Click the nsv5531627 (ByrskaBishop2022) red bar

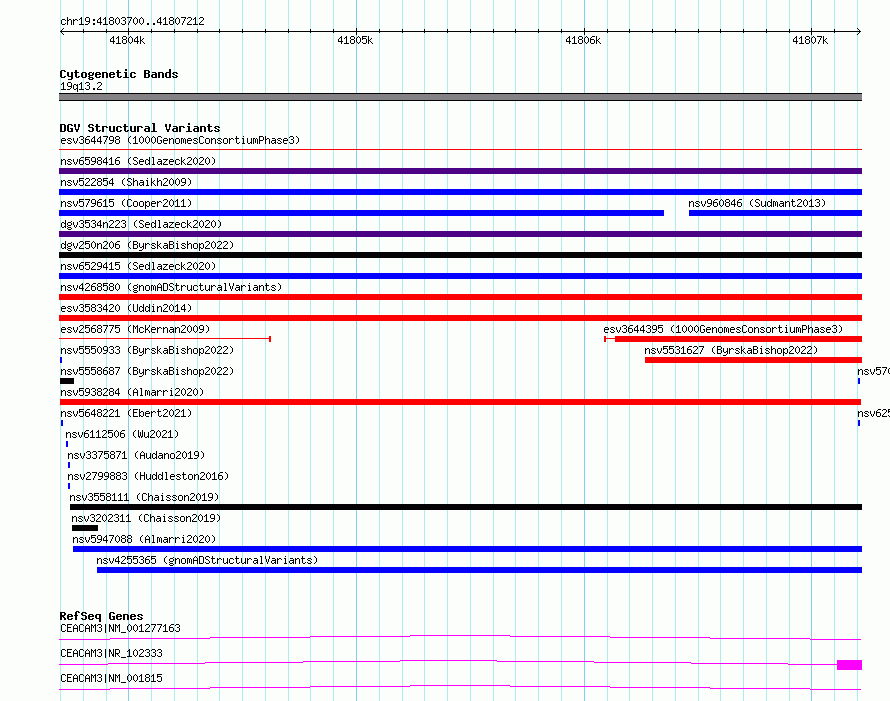(753, 360)
